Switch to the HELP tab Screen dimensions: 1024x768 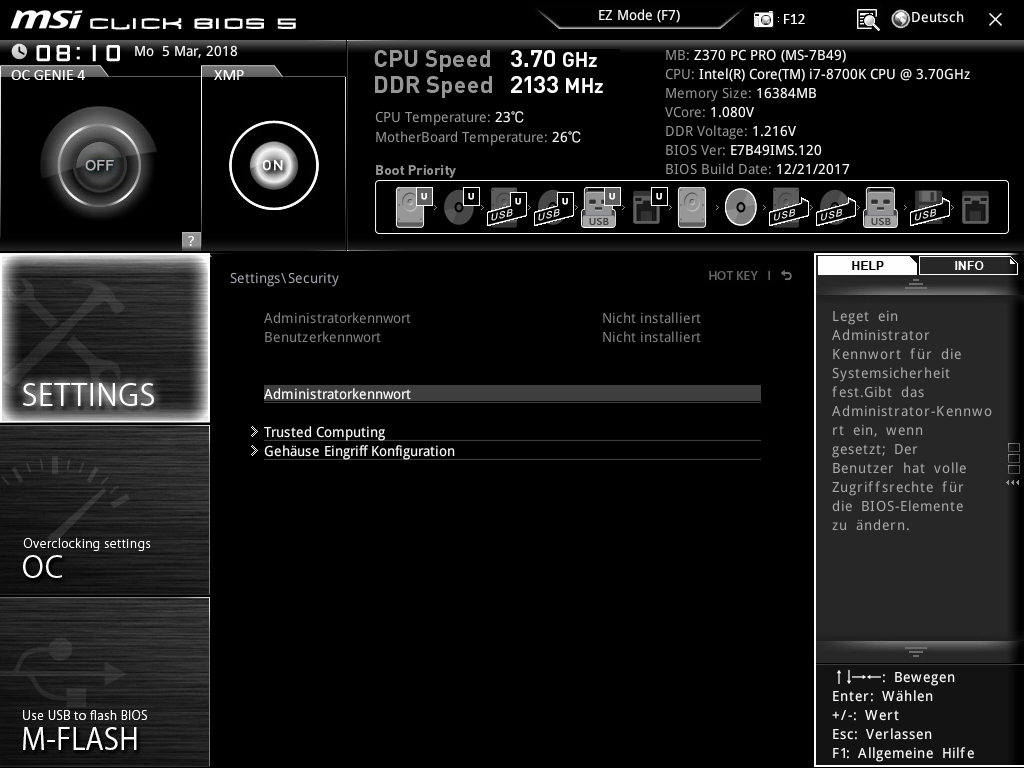click(x=867, y=265)
